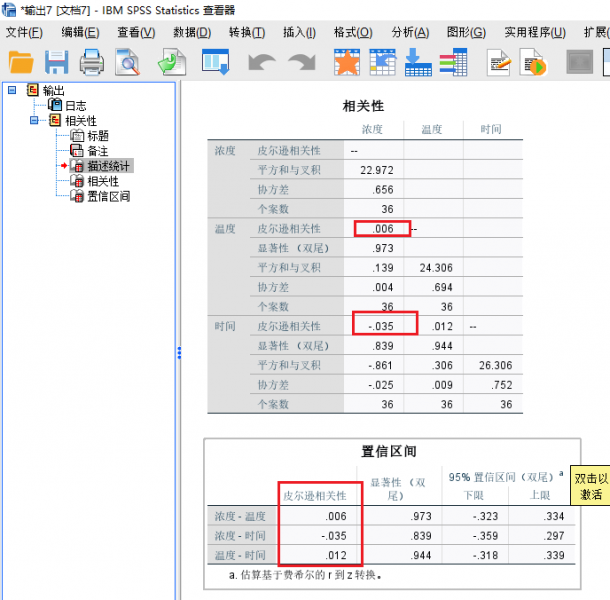Click the 浓度 column header
The image size is (610, 600).
[372, 129]
